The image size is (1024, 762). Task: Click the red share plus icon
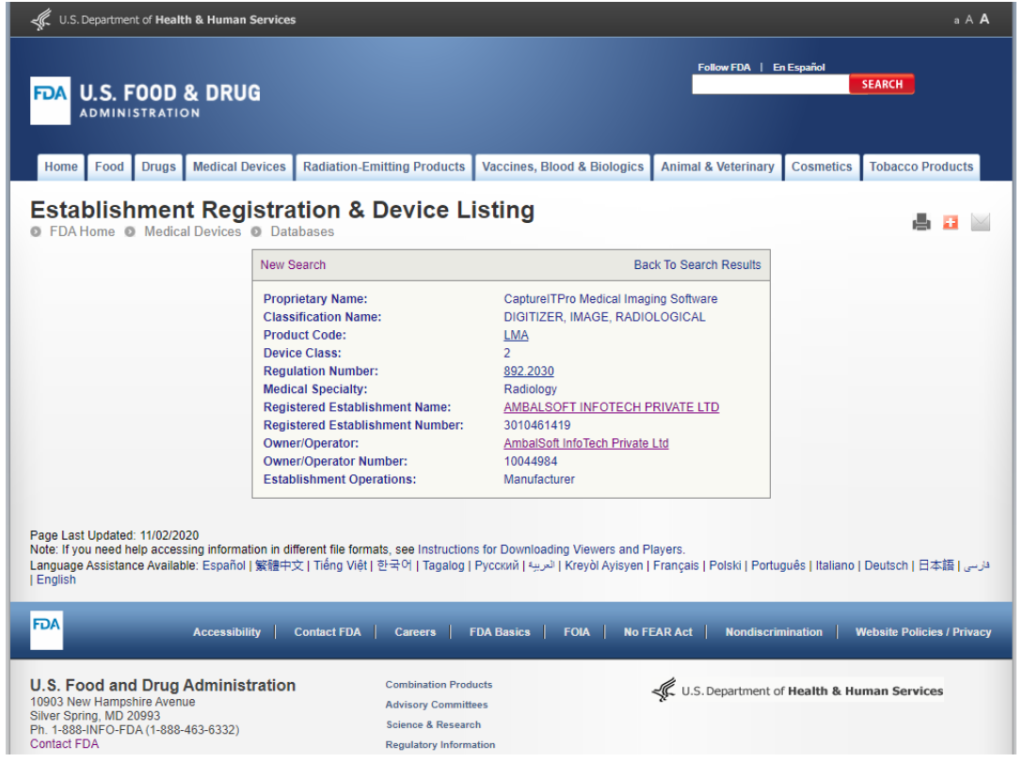coord(950,223)
